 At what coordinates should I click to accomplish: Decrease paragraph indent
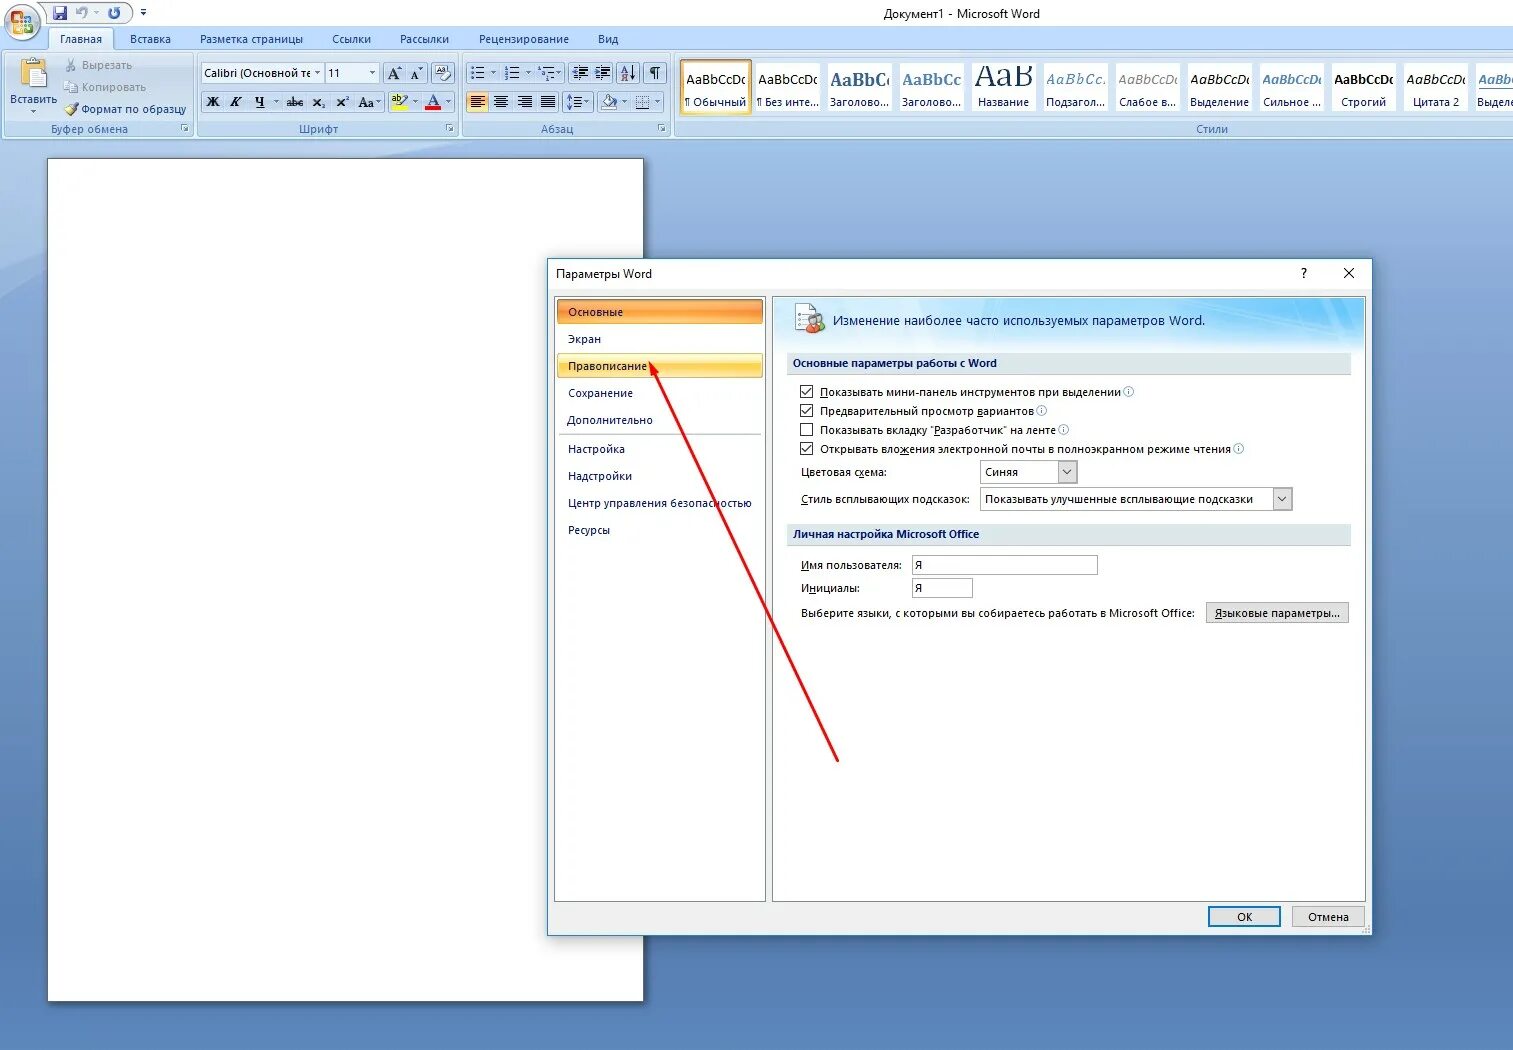click(x=580, y=73)
